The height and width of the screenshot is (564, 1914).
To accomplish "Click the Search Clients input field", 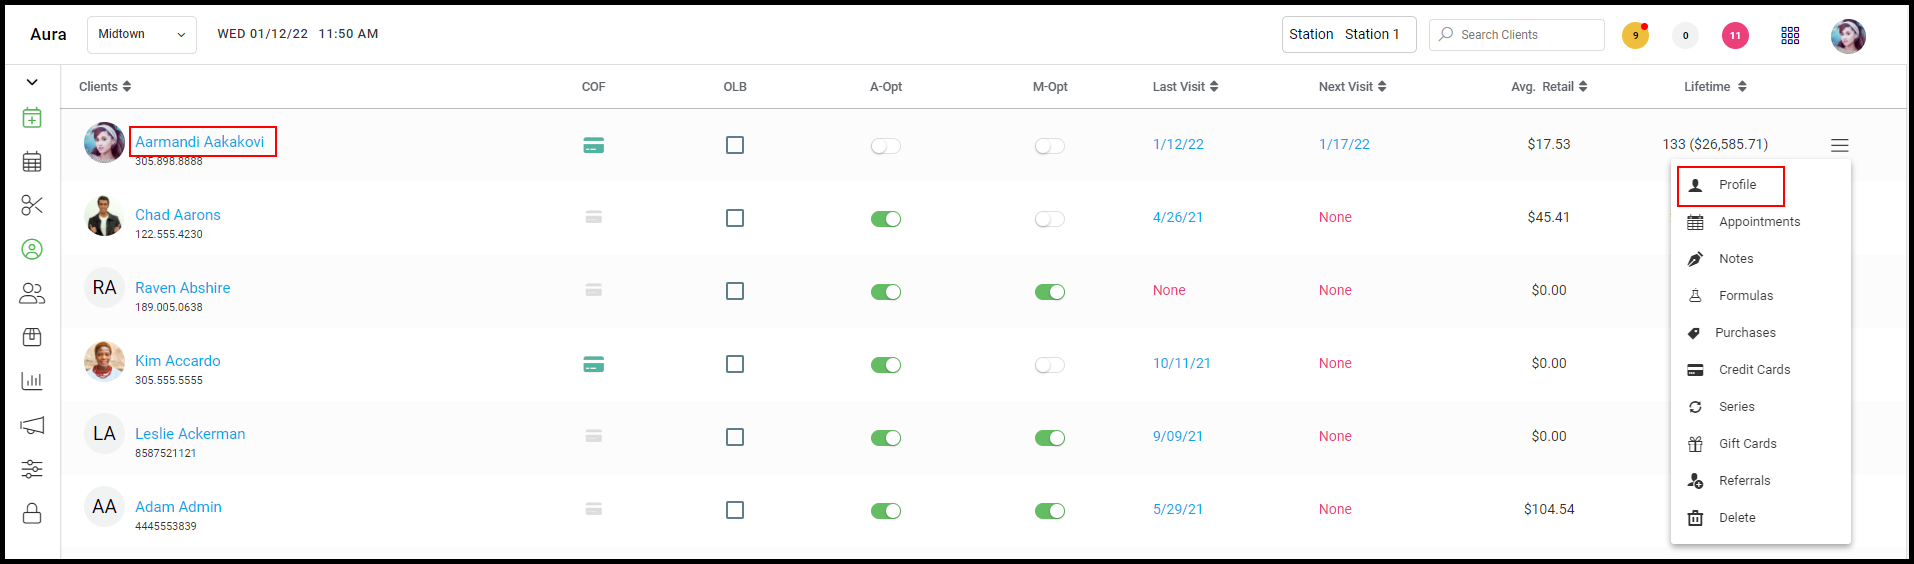I will click(x=1517, y=35).
